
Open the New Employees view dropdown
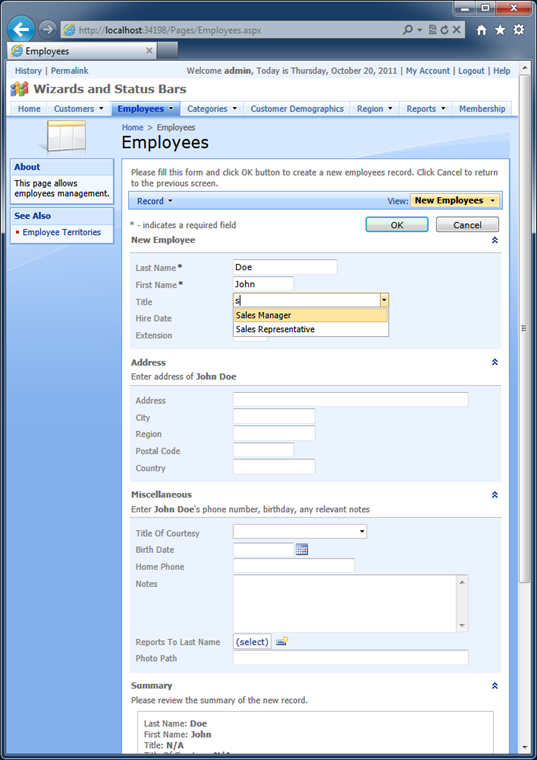pos(455,201)
